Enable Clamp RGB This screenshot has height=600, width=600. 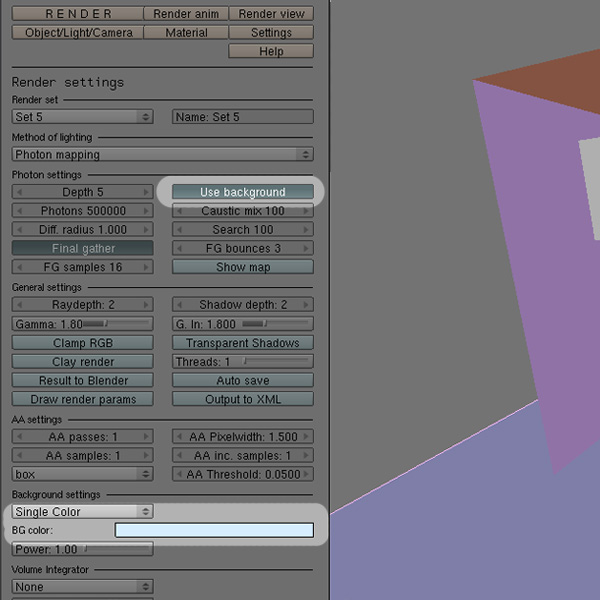pyautogui.click(x=83, y=342)
